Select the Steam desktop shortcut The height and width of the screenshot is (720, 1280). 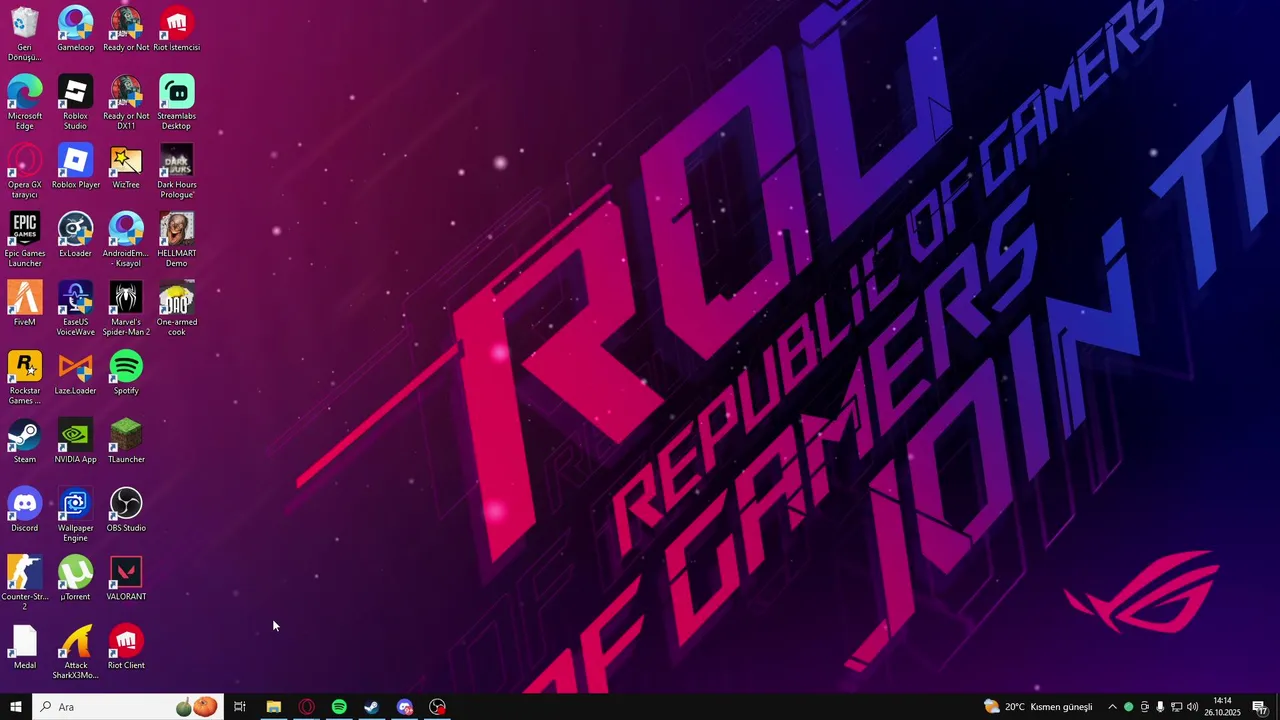coord(25,441)
